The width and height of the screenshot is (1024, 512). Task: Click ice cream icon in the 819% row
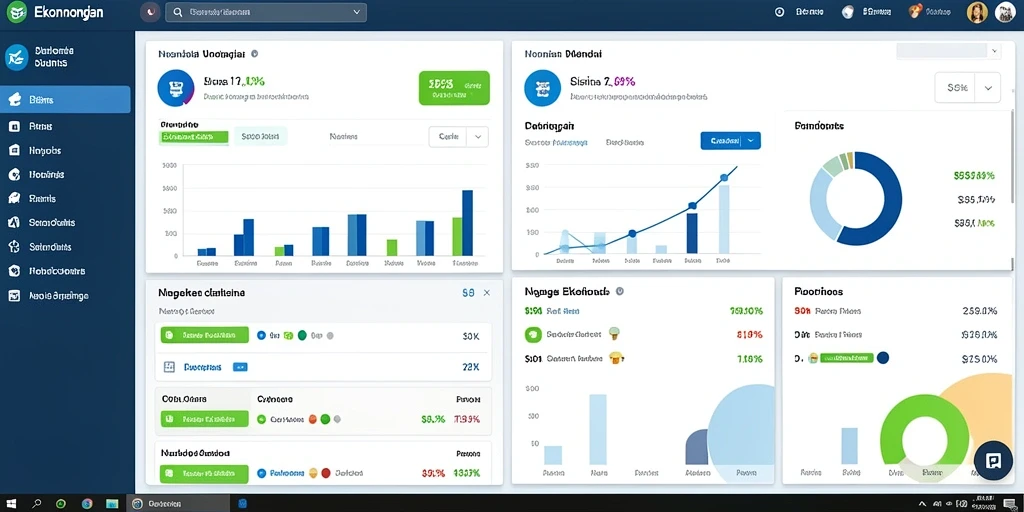click(x=614, y=334)
